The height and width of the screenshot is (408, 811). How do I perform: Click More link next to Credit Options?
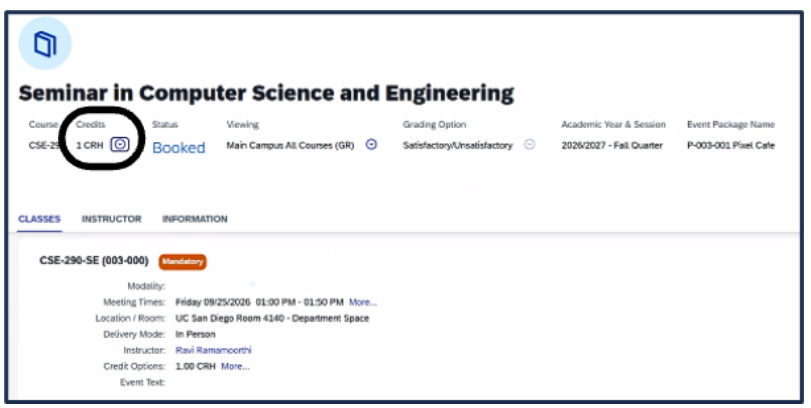click(235, 366)
